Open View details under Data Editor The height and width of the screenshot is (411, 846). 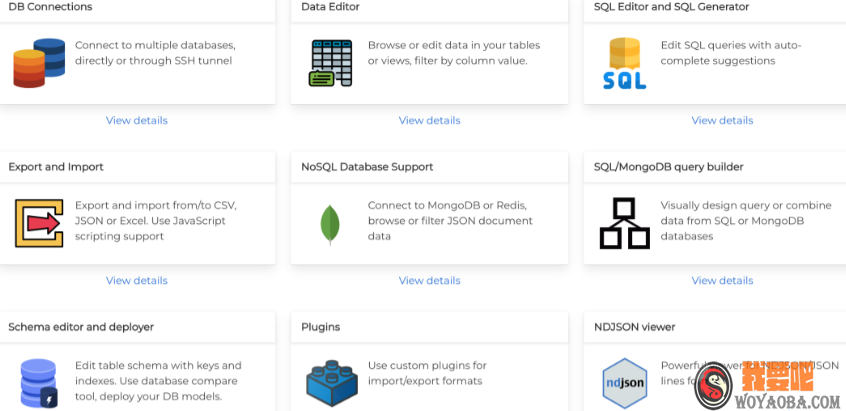pyautogui.click(x=430, y=121)
